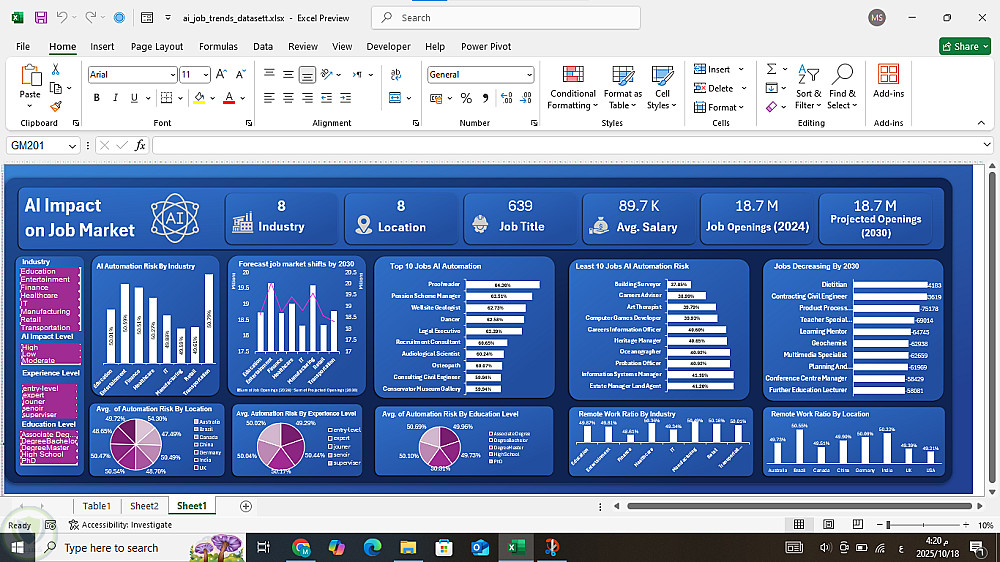Open File Explorer from the taskbar
This screenshot has width=1000, height=562.
(408, 547)
